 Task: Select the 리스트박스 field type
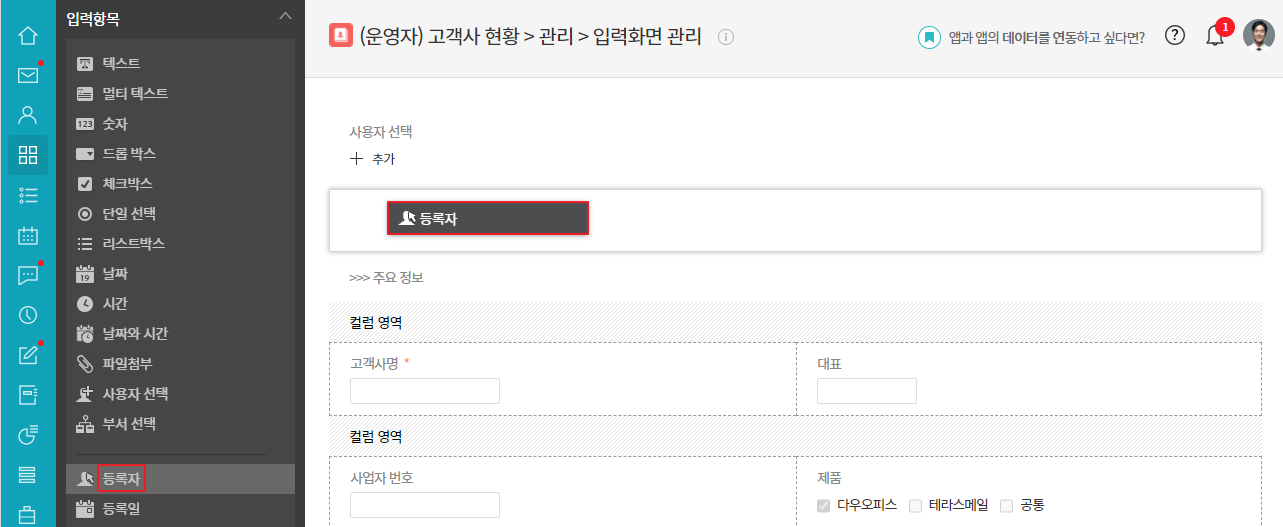tap(133, 244)
